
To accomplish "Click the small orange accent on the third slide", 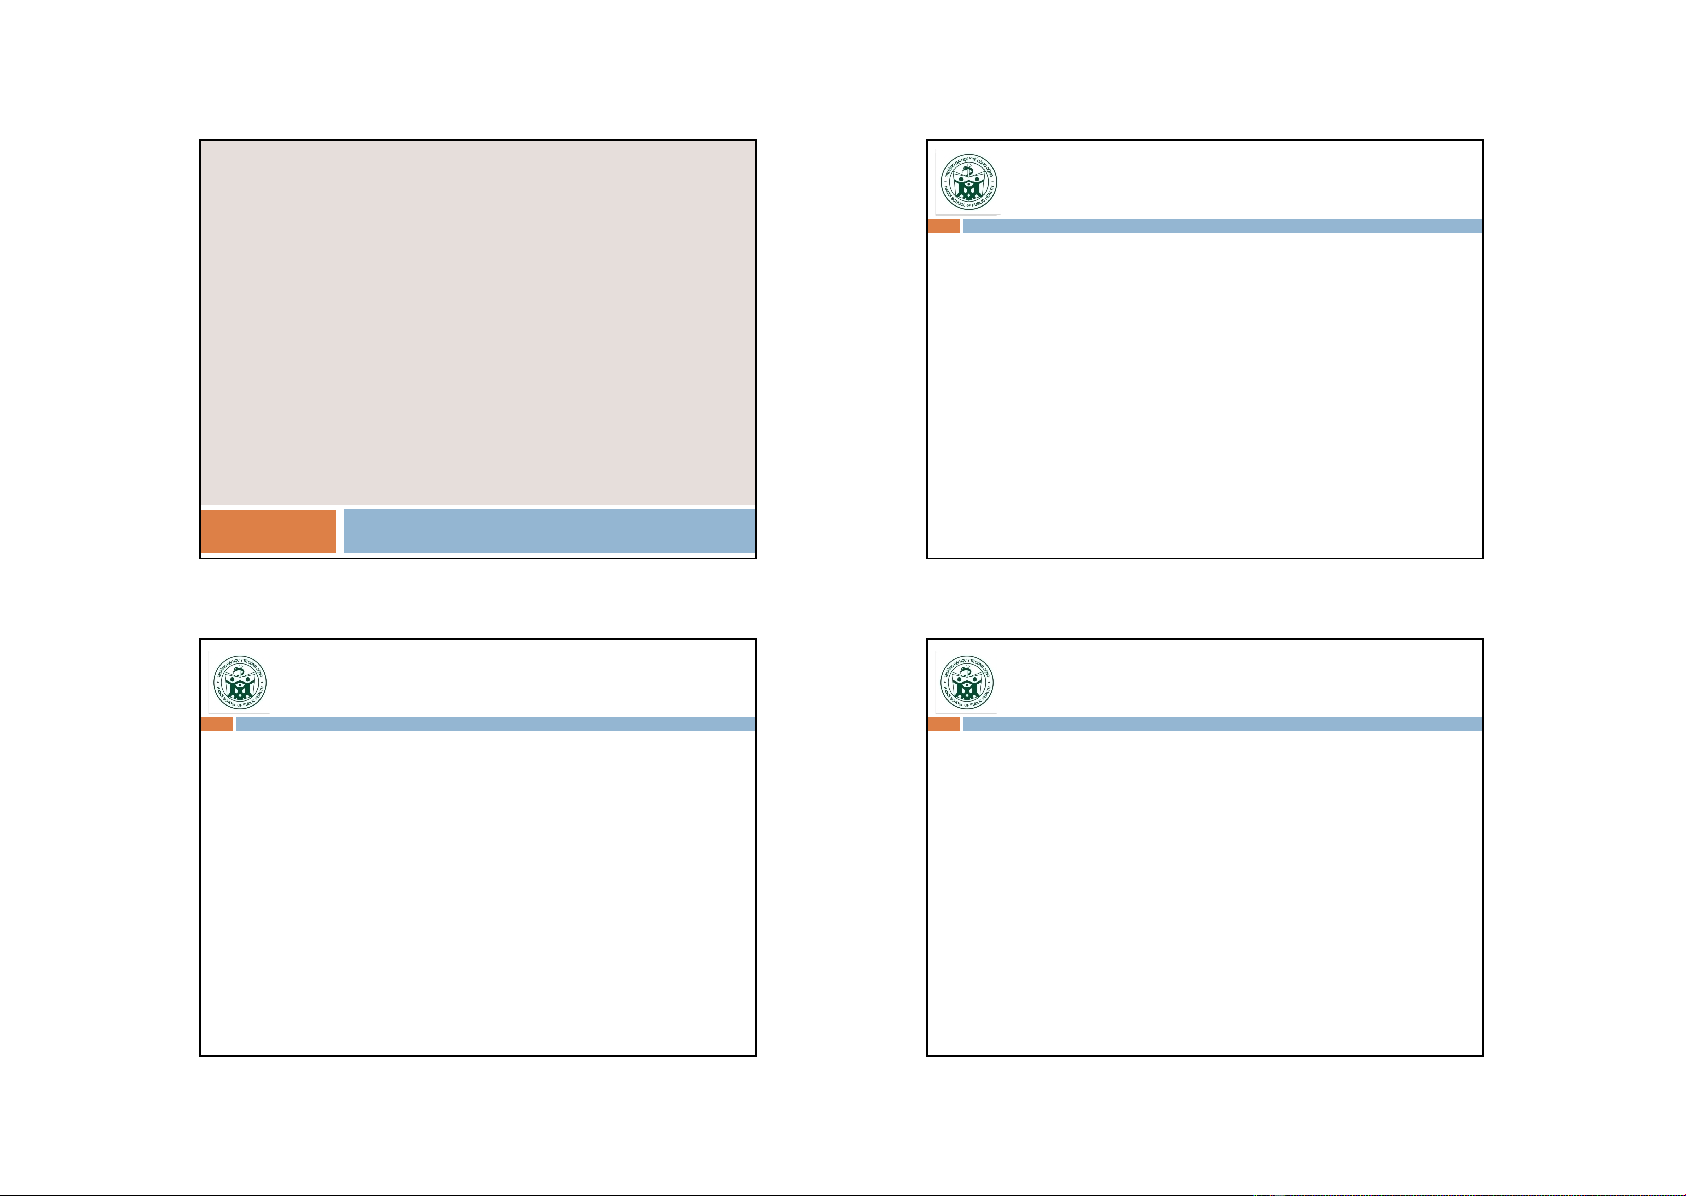I will click(x=216, y=724).
